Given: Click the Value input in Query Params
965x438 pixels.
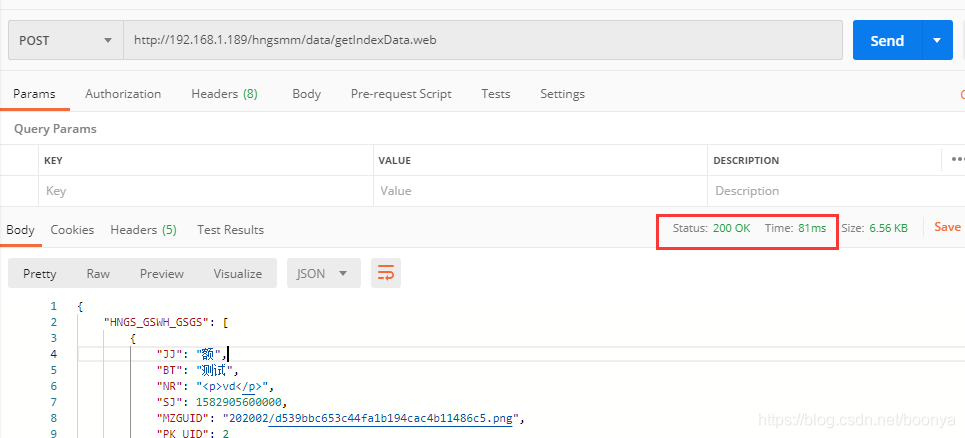Looking at the screenshot, I should click(540, 191).
